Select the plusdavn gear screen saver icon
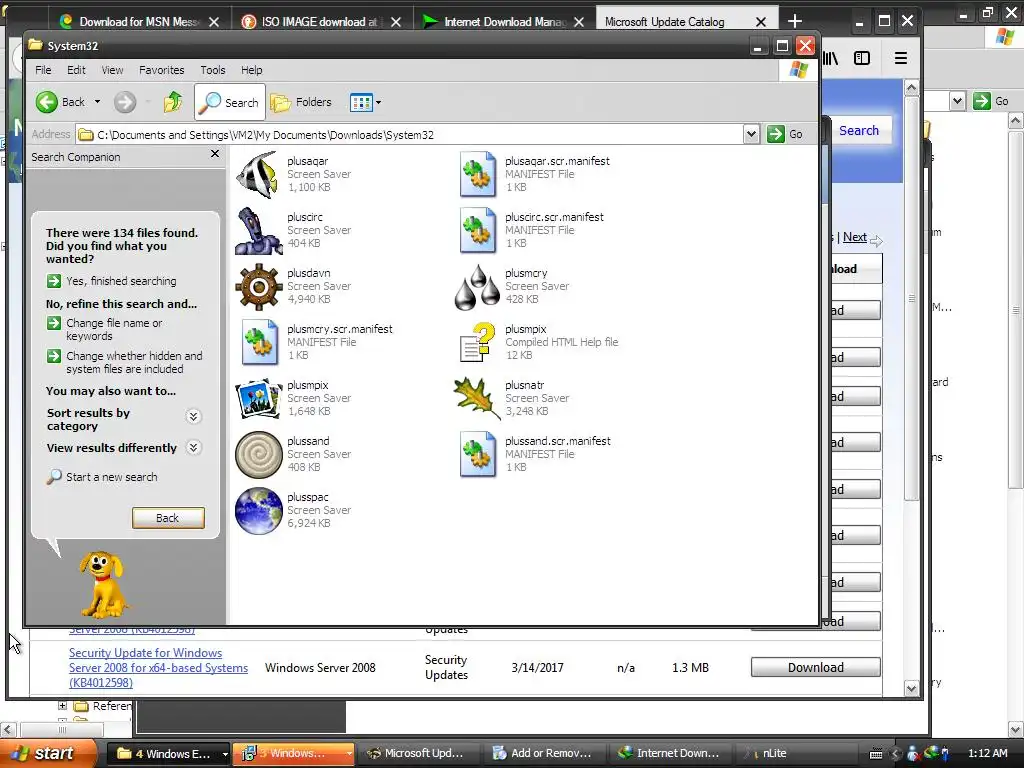 [x=259, y=287]
